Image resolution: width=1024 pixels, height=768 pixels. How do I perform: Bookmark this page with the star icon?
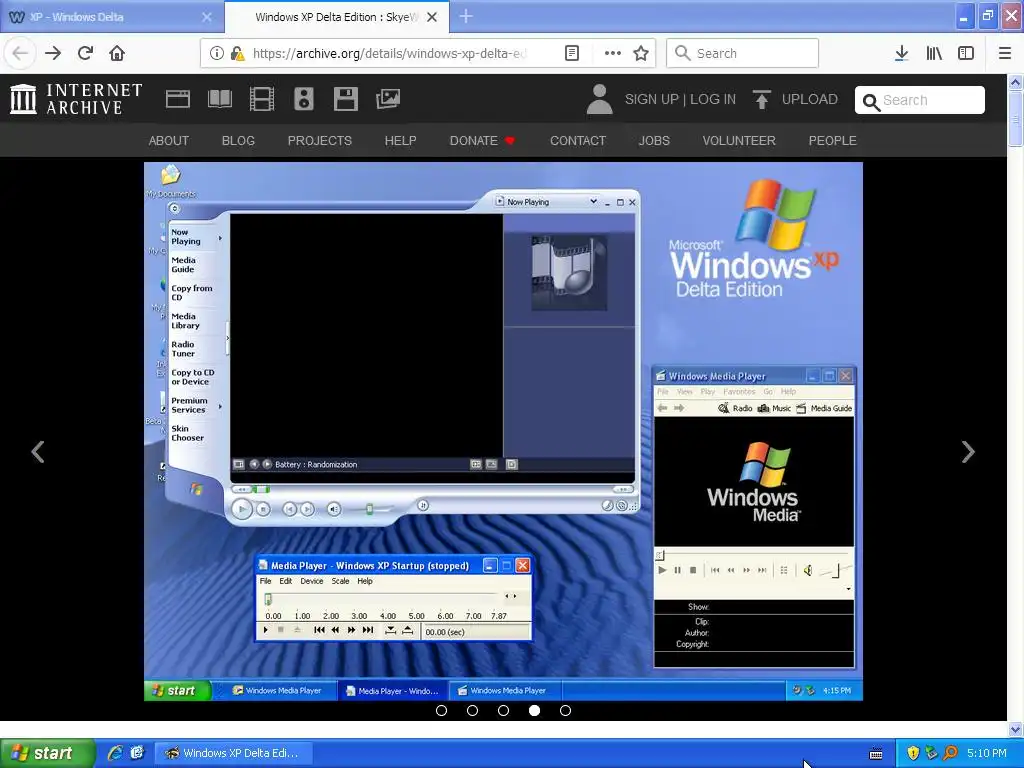tap(641, 54)
